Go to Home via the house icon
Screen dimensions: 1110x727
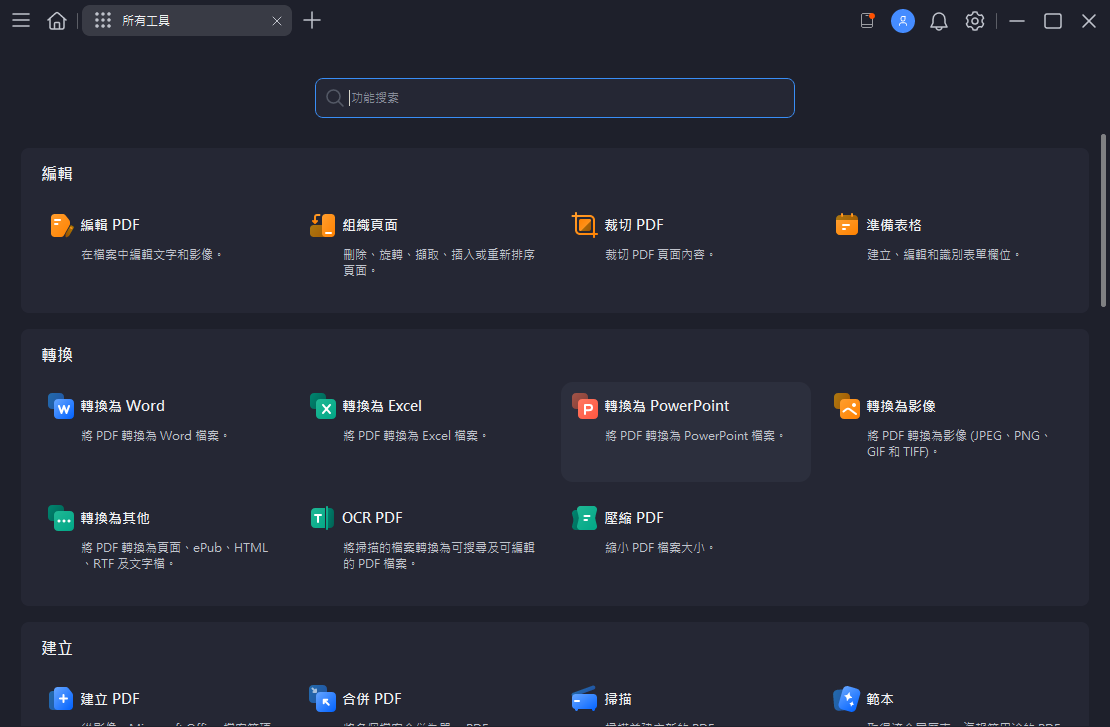click(57, 21)
